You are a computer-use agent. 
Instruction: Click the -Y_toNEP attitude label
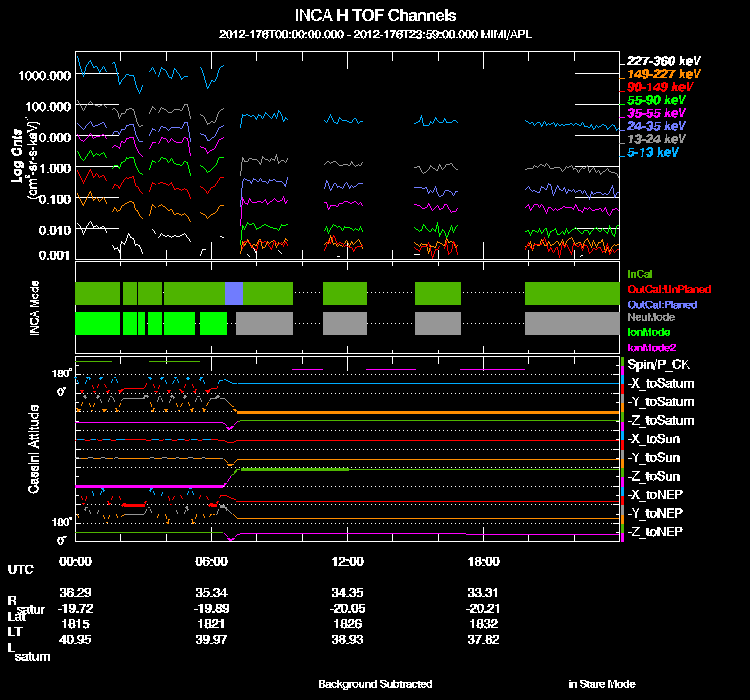coord(655,513)
